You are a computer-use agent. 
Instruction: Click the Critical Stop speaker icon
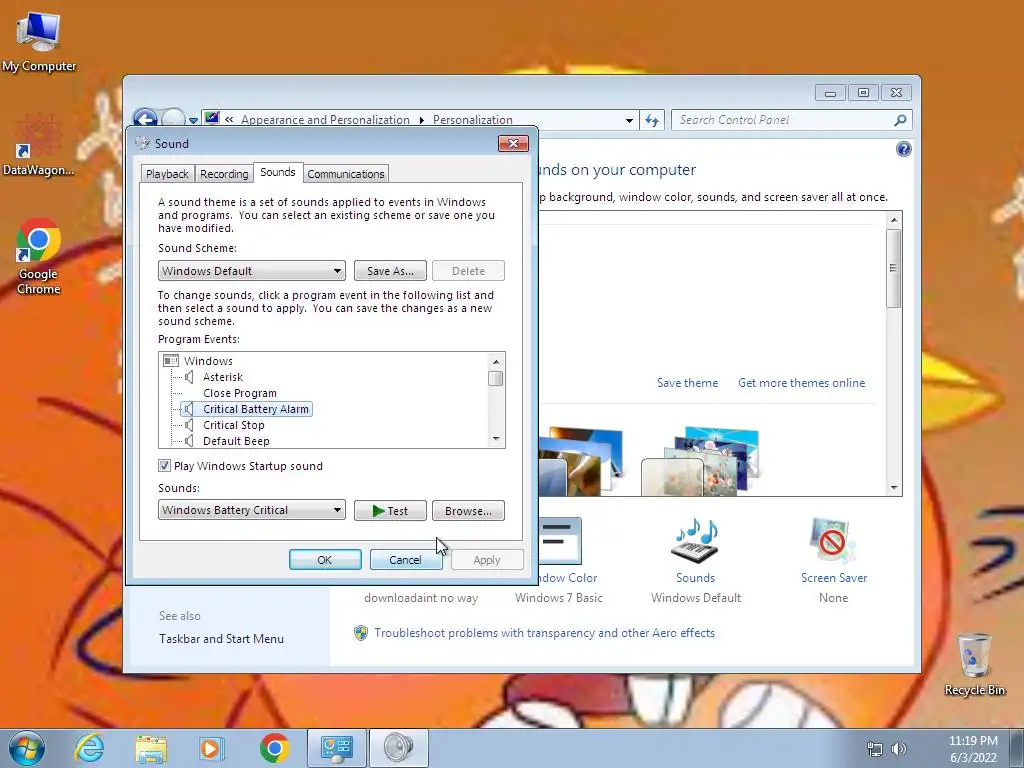pyautogui.click(x=189, y=425)
